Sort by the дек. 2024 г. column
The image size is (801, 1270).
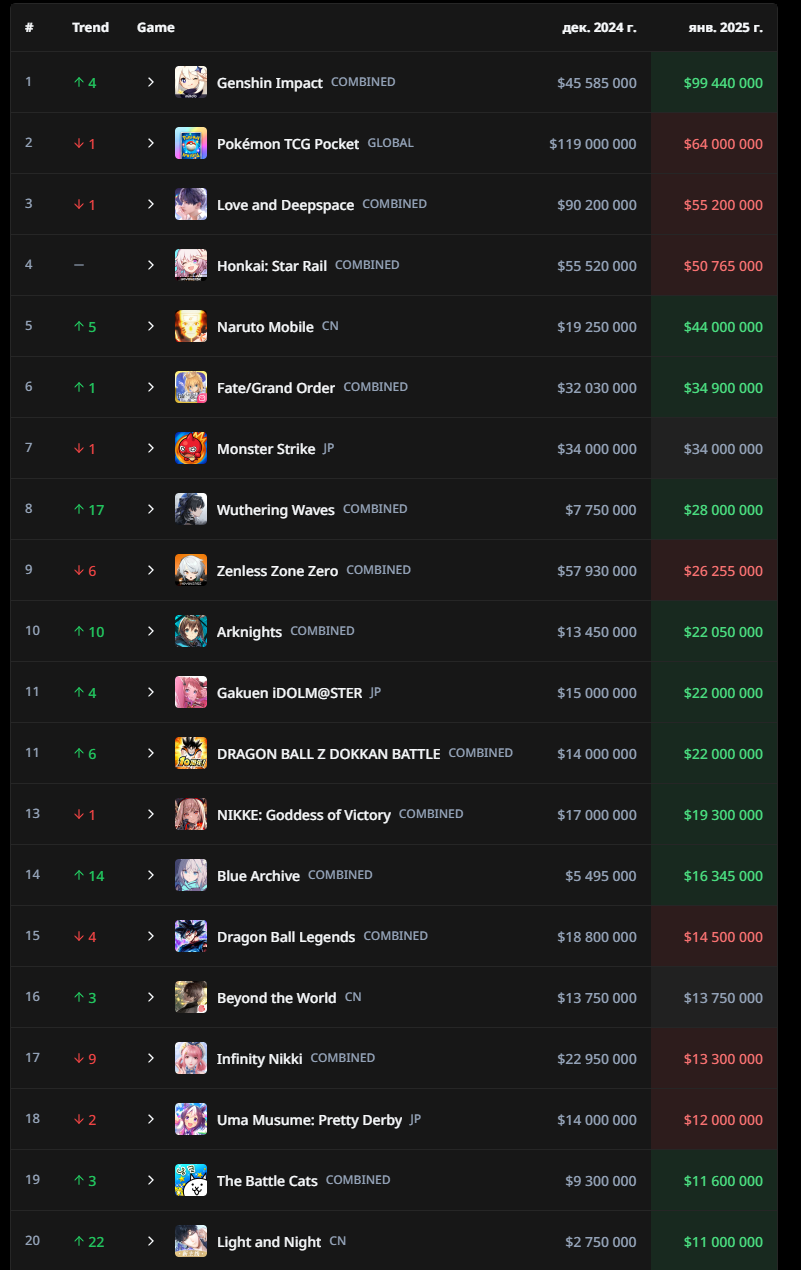[599, 27]
